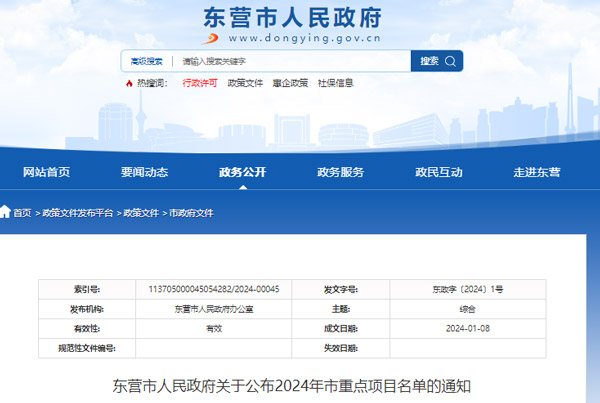600x403 pixels.
Task: Click the 成文日期 label cell
Action: [x=341, y=329]
